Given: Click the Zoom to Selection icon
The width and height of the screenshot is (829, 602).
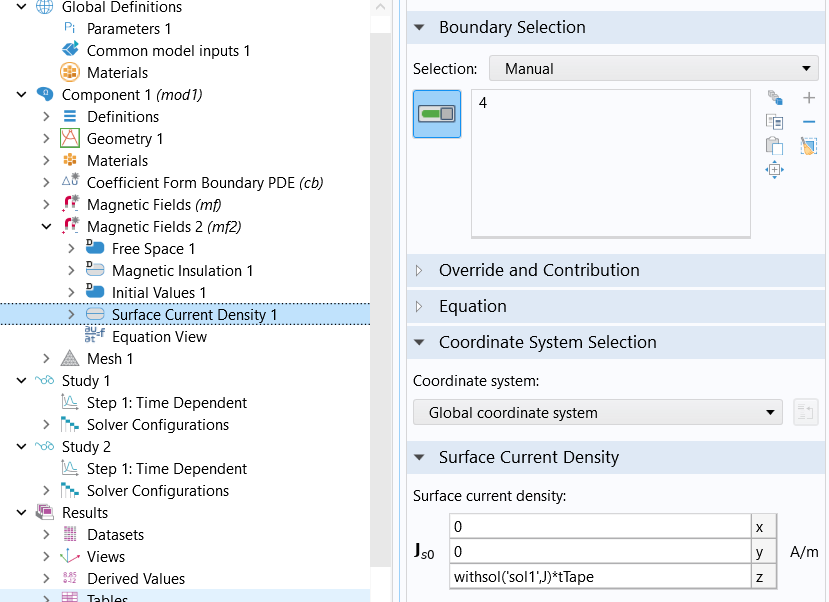Looking at the screenshot, I should click(x=774, y=170).
